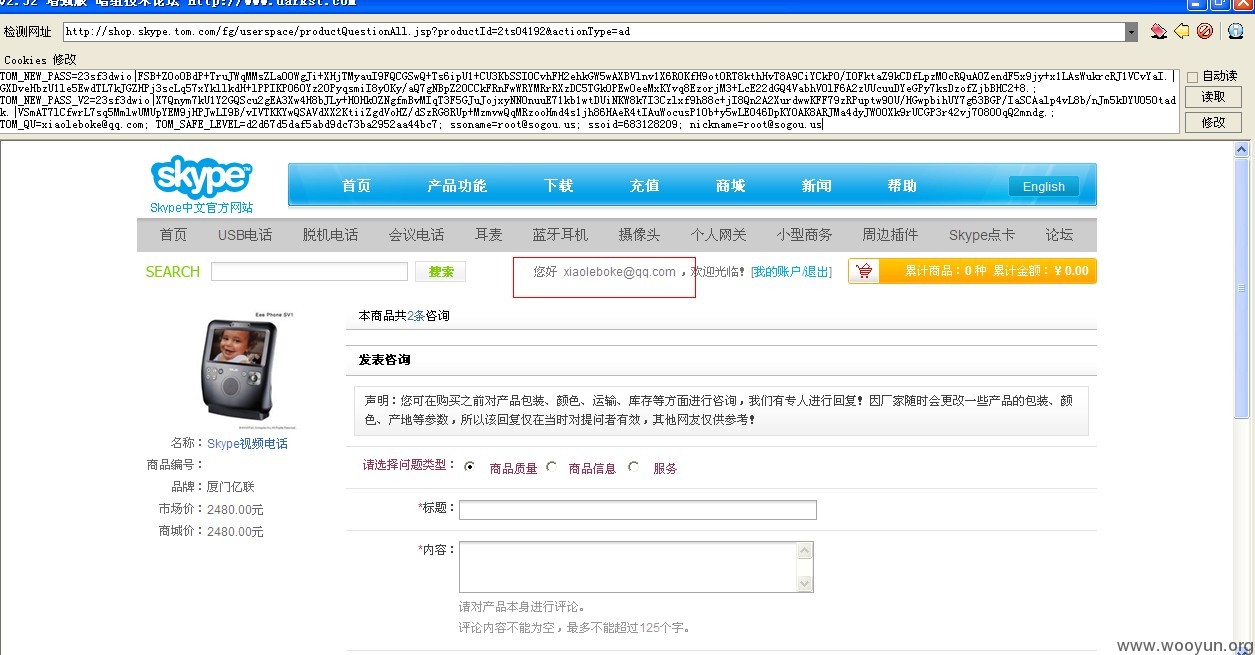Open the 耳麦 category
This screenshot has height=655, width=1255.
click(488, 235)
